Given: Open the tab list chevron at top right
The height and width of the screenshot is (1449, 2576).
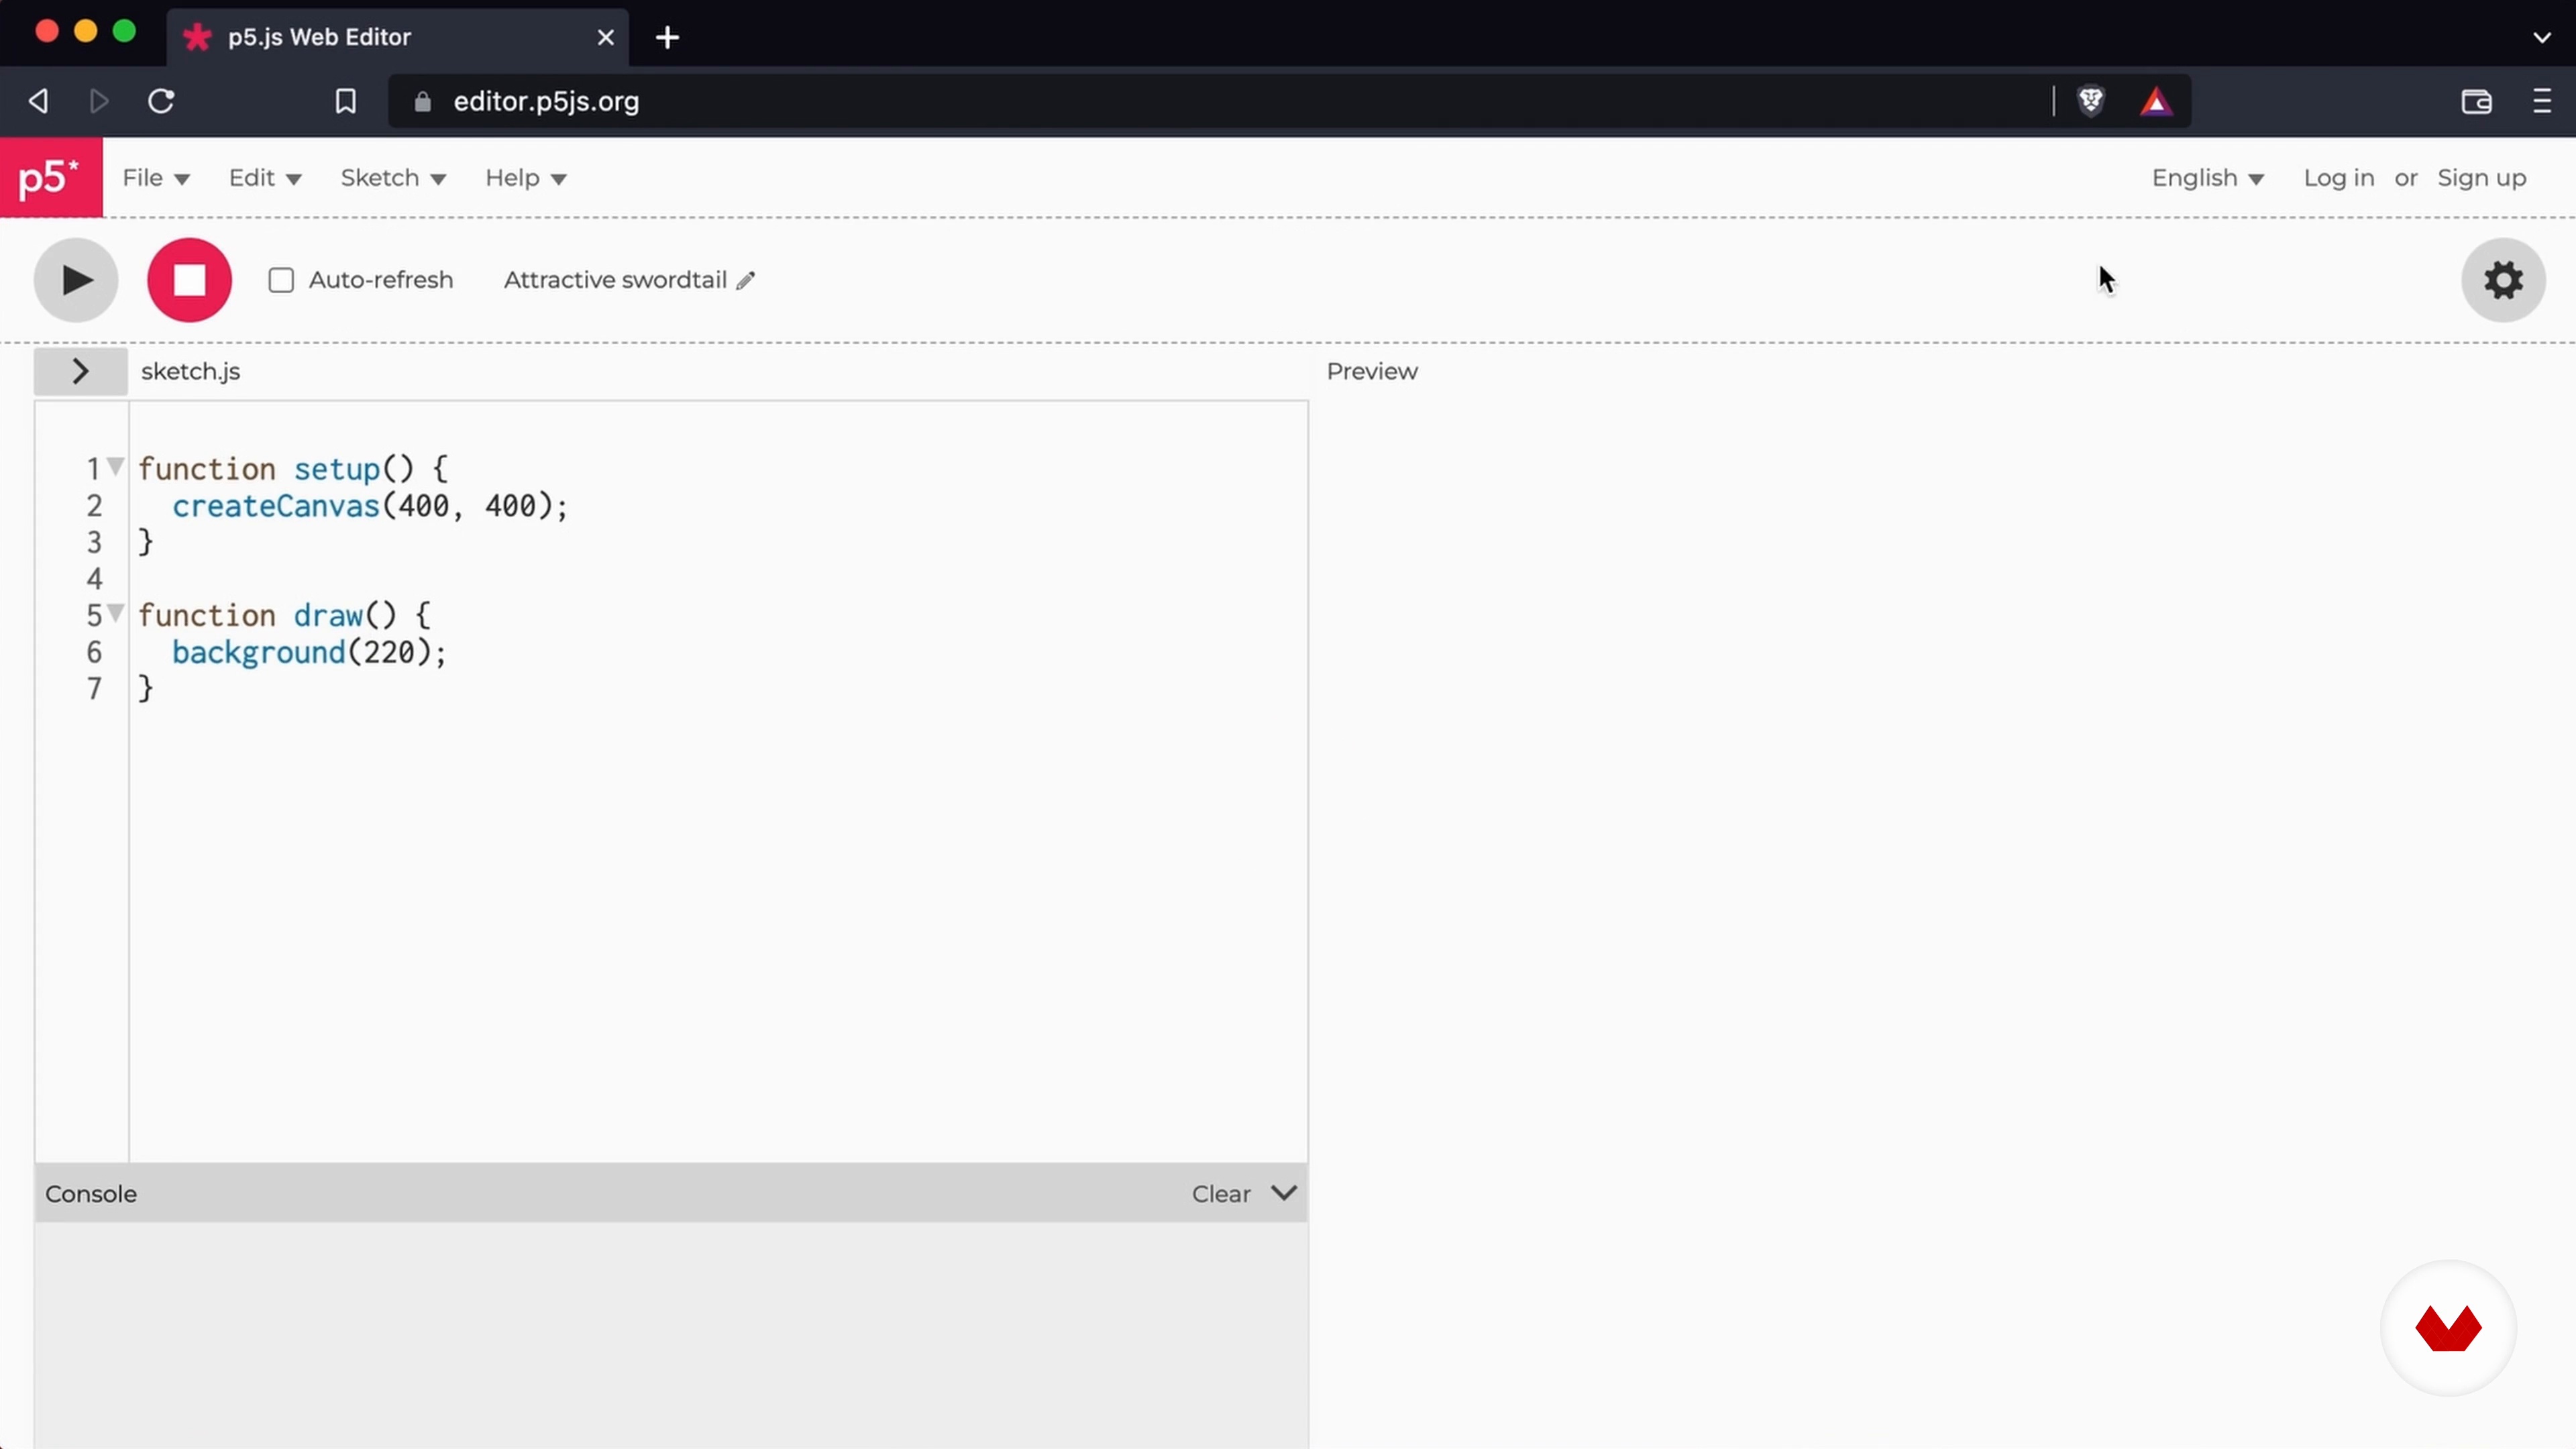Looking at the screenshot, I should 2542,38.
